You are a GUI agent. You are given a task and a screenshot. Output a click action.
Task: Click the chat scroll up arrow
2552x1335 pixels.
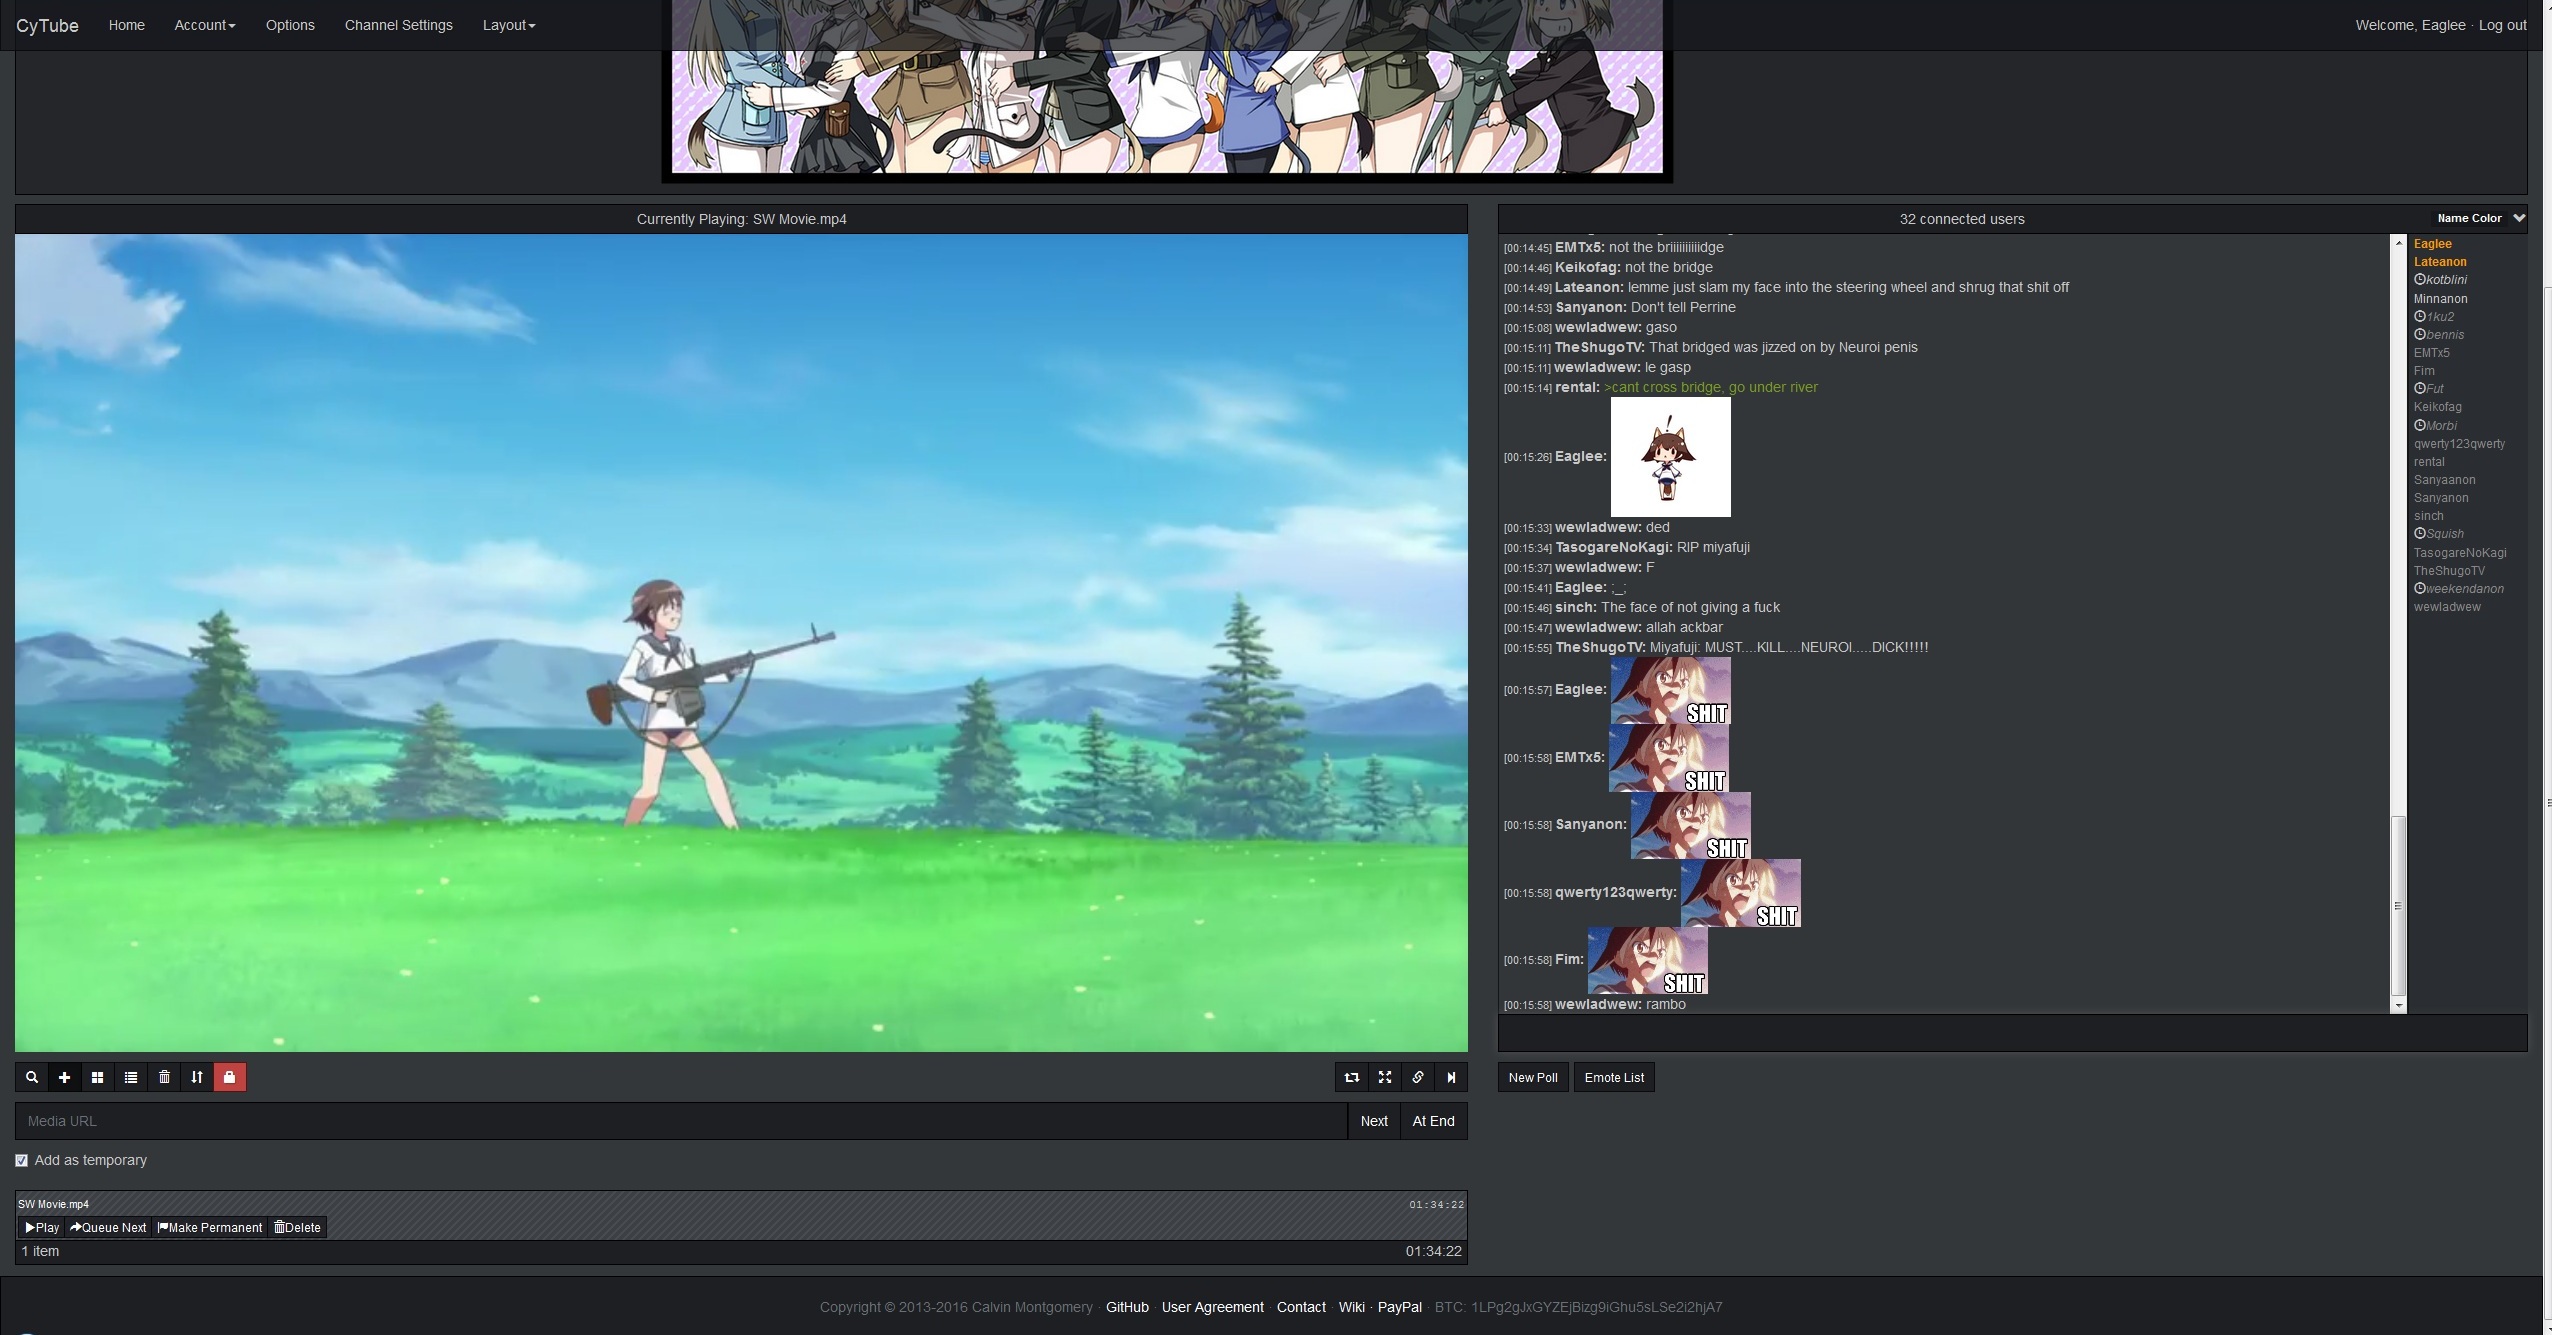point(2398,243)
